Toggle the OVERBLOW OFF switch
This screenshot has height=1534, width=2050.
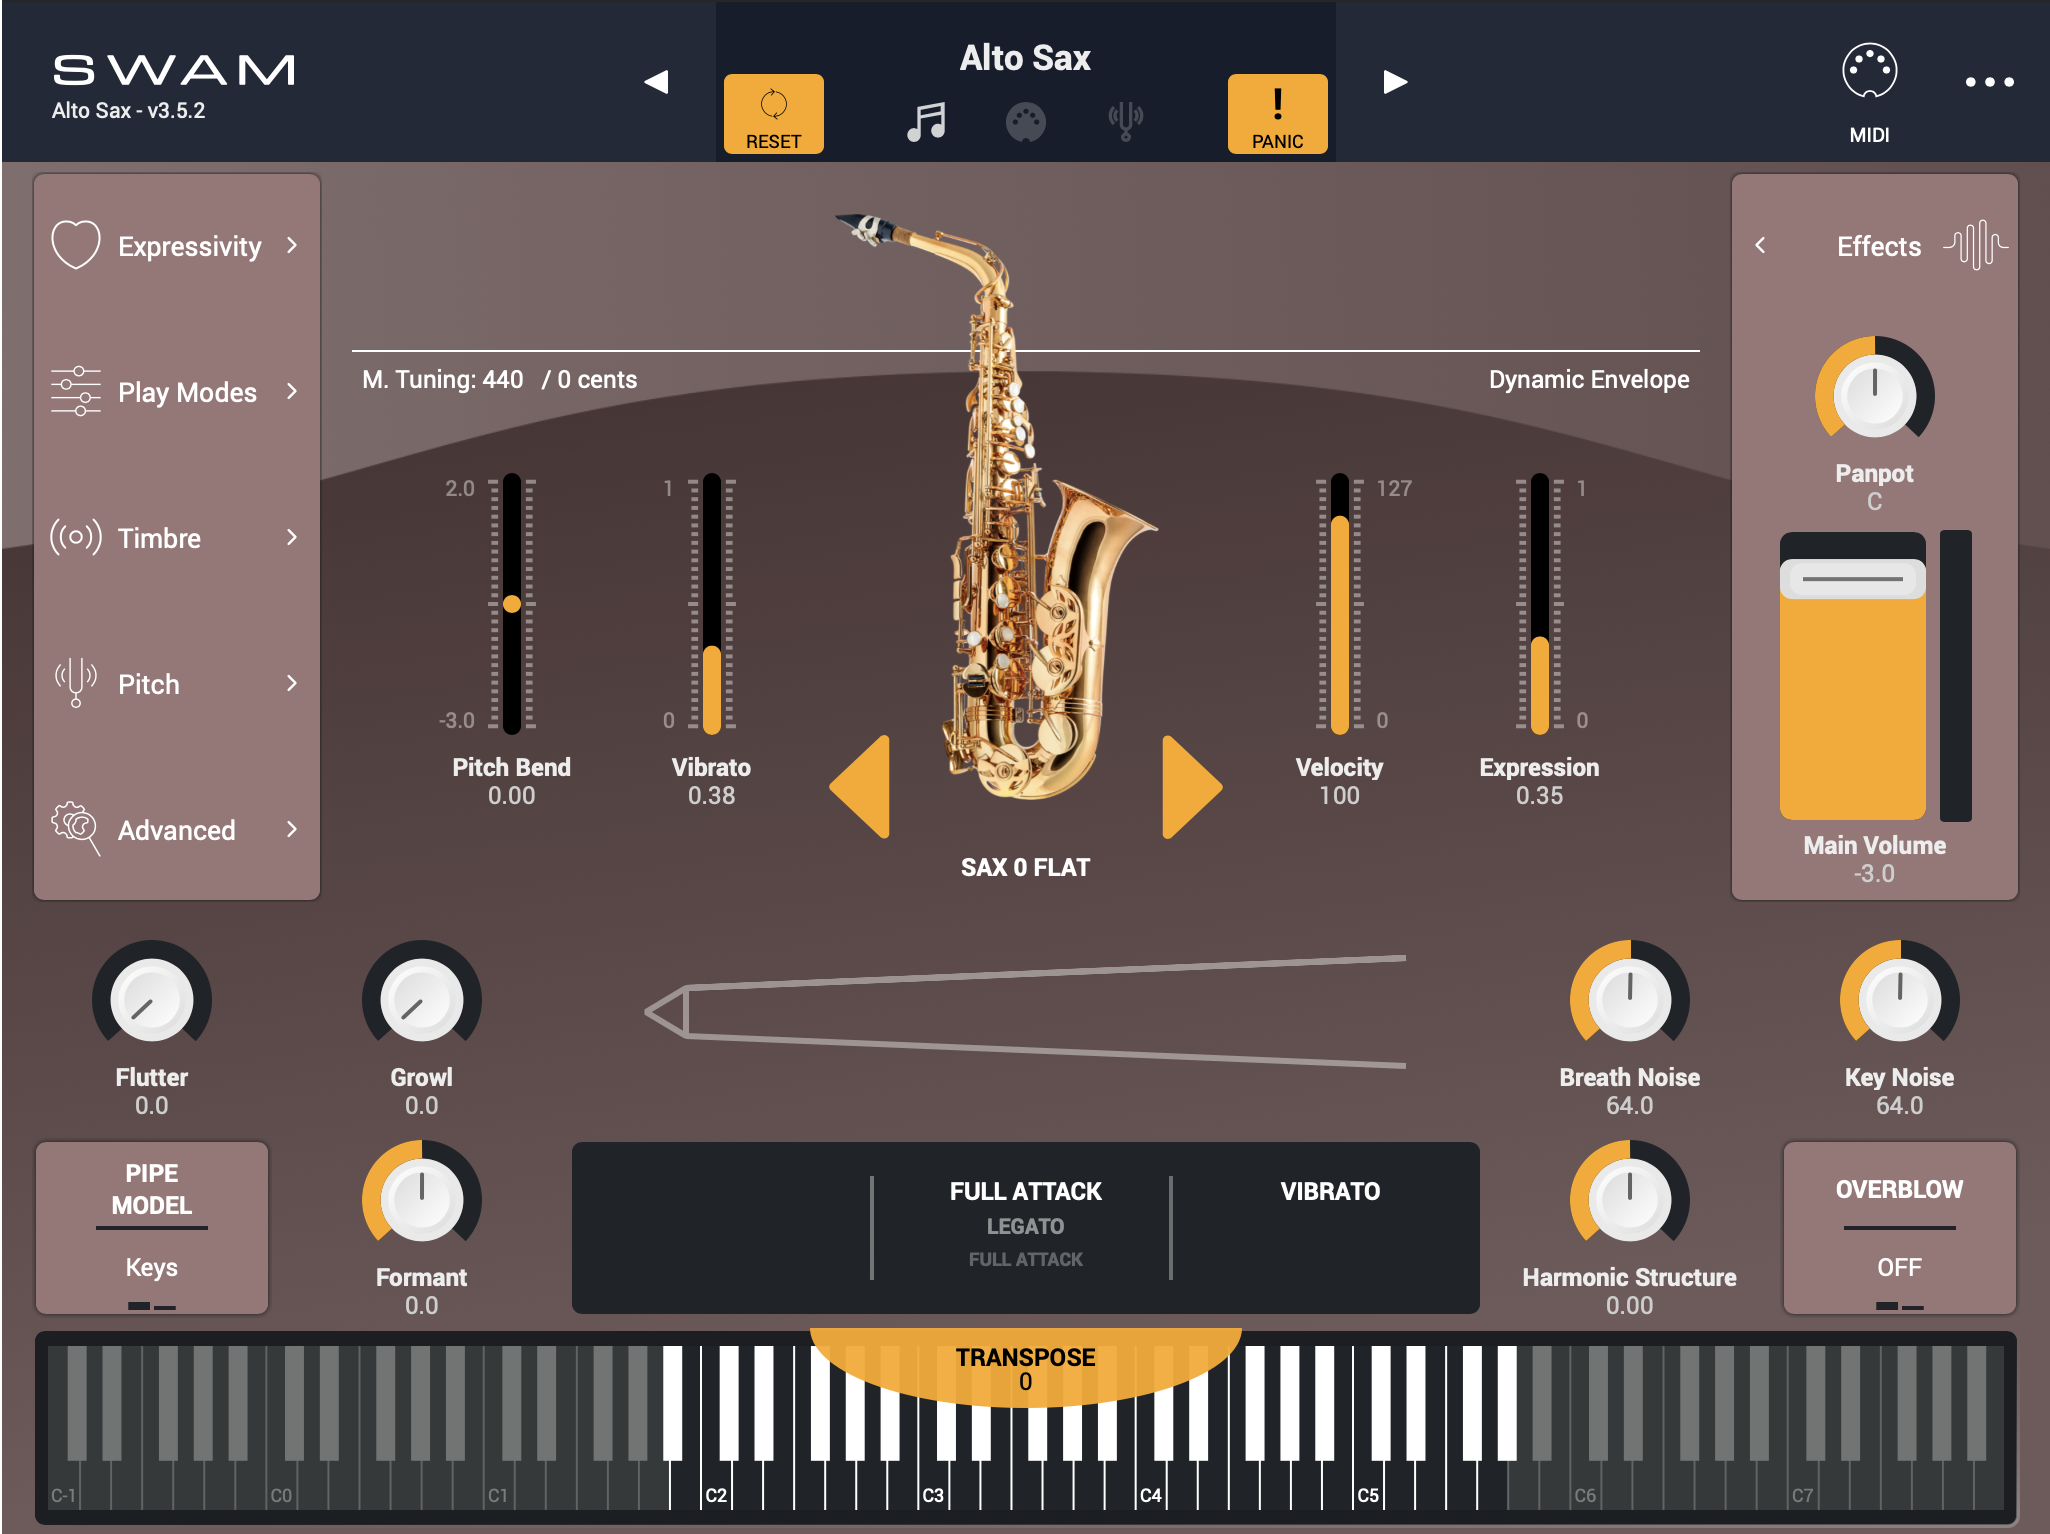tap(1899, 1228)
